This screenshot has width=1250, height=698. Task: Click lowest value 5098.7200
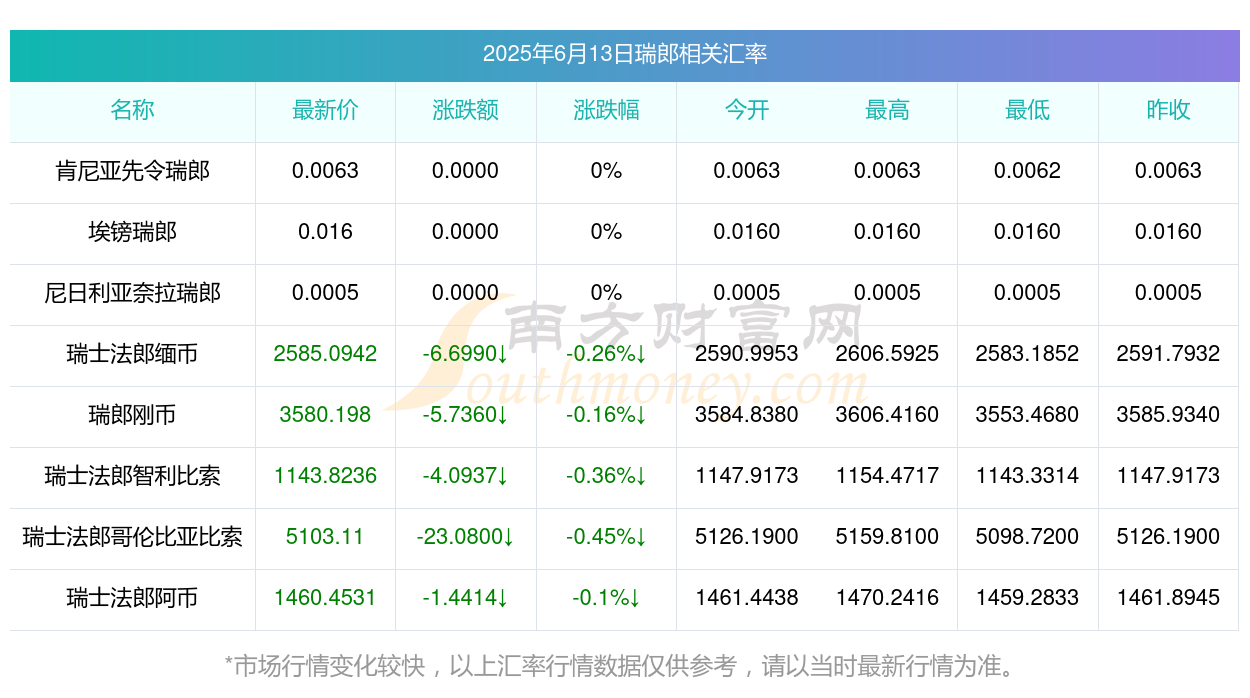(x=1028, y=537)
